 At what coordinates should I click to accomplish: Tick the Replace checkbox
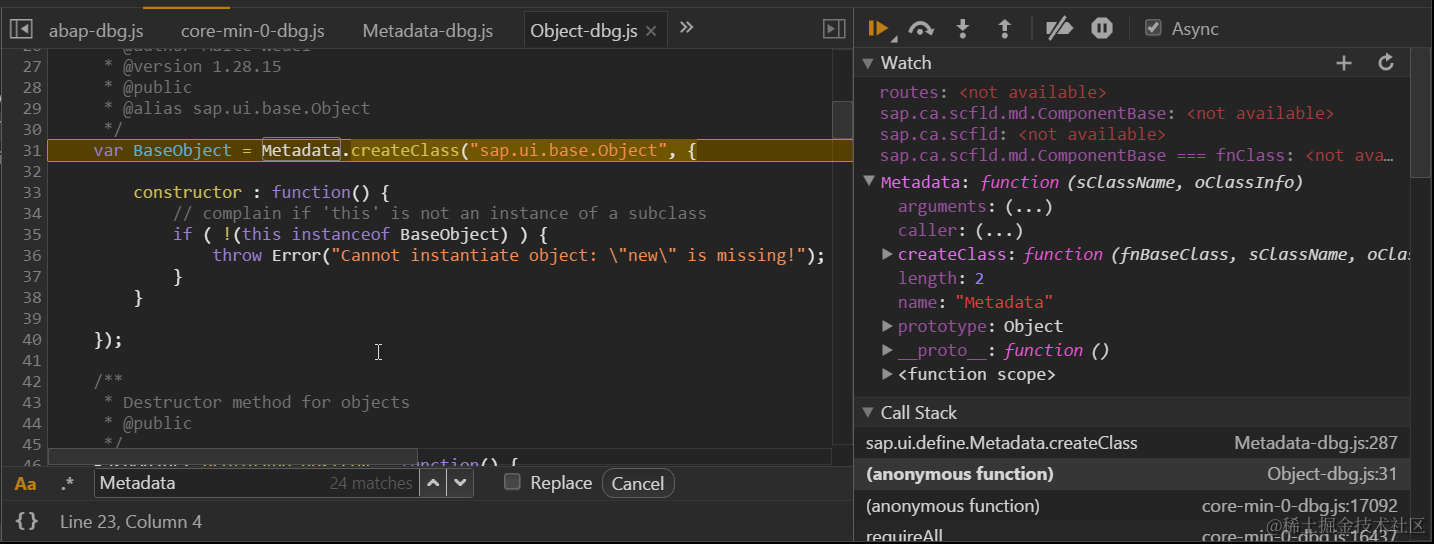(x=513, y=482)
